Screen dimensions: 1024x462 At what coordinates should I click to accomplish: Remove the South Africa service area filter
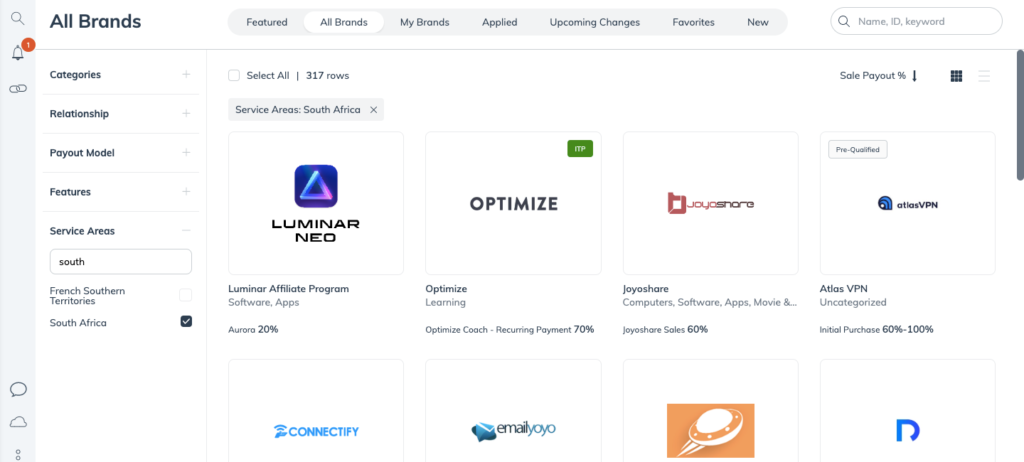374,110
